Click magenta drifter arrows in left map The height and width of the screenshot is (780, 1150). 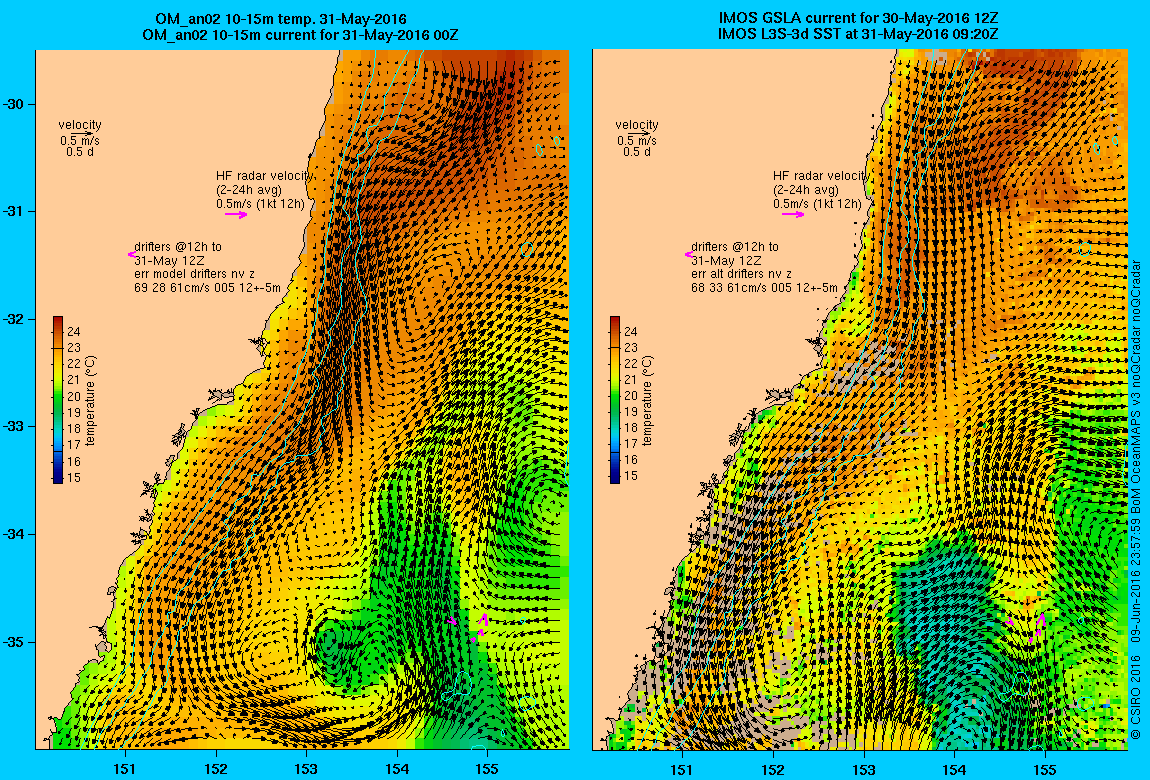click(x=468, y=628)
